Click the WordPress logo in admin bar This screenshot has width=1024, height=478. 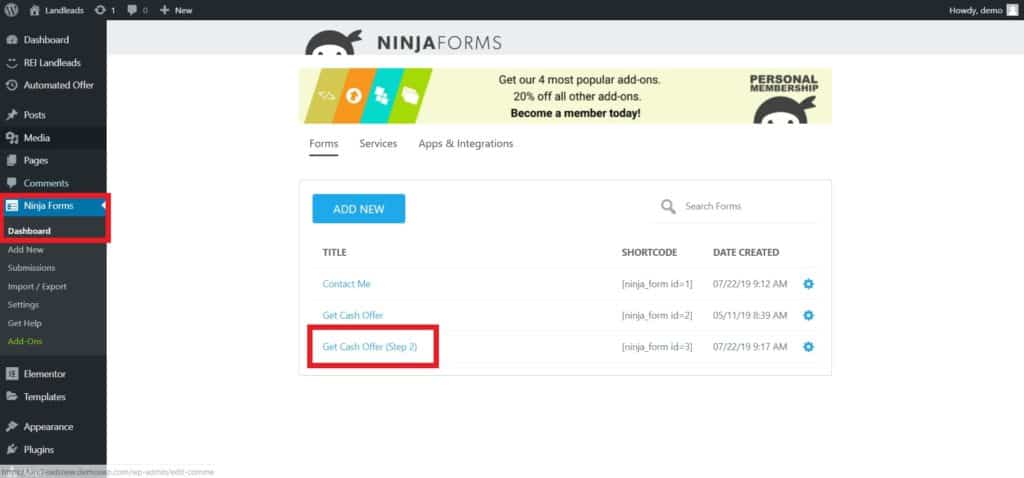click(11, 10)
